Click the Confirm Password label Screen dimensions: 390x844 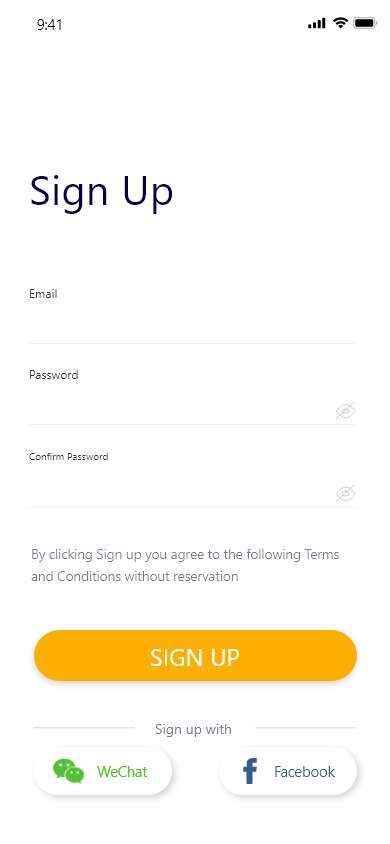(x=68, y=456)
